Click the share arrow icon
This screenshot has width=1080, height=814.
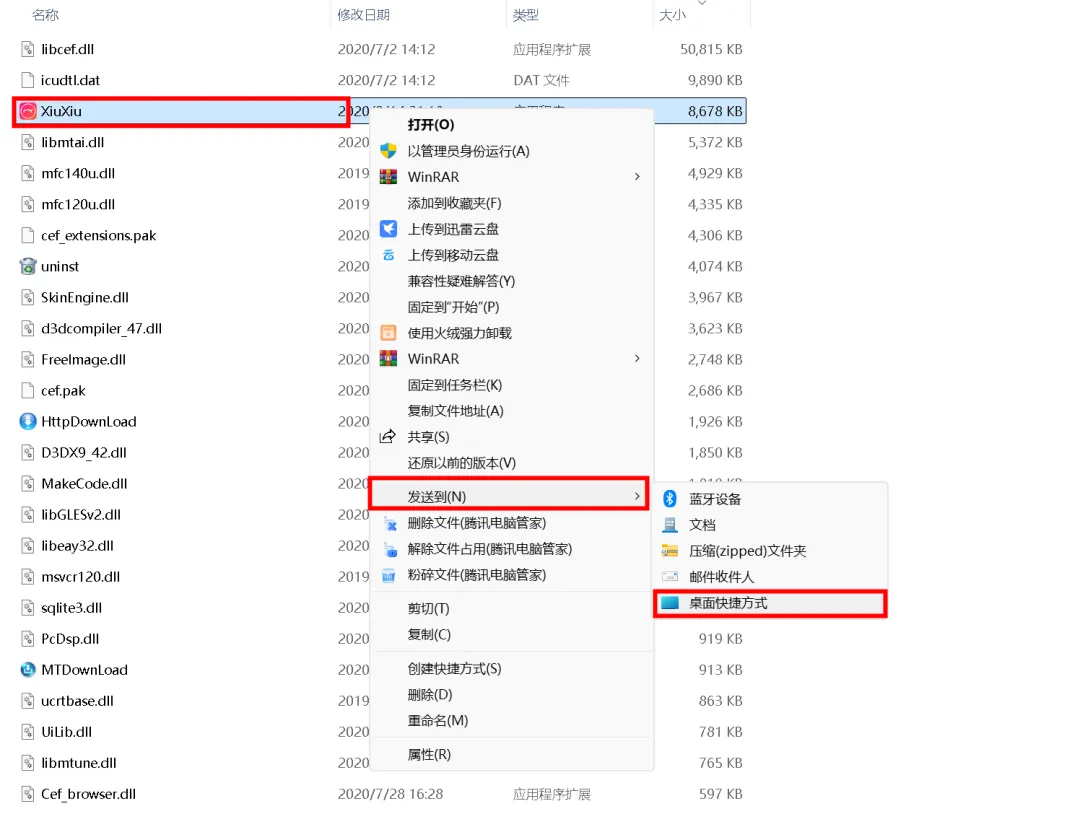click(x=388, y=436)
